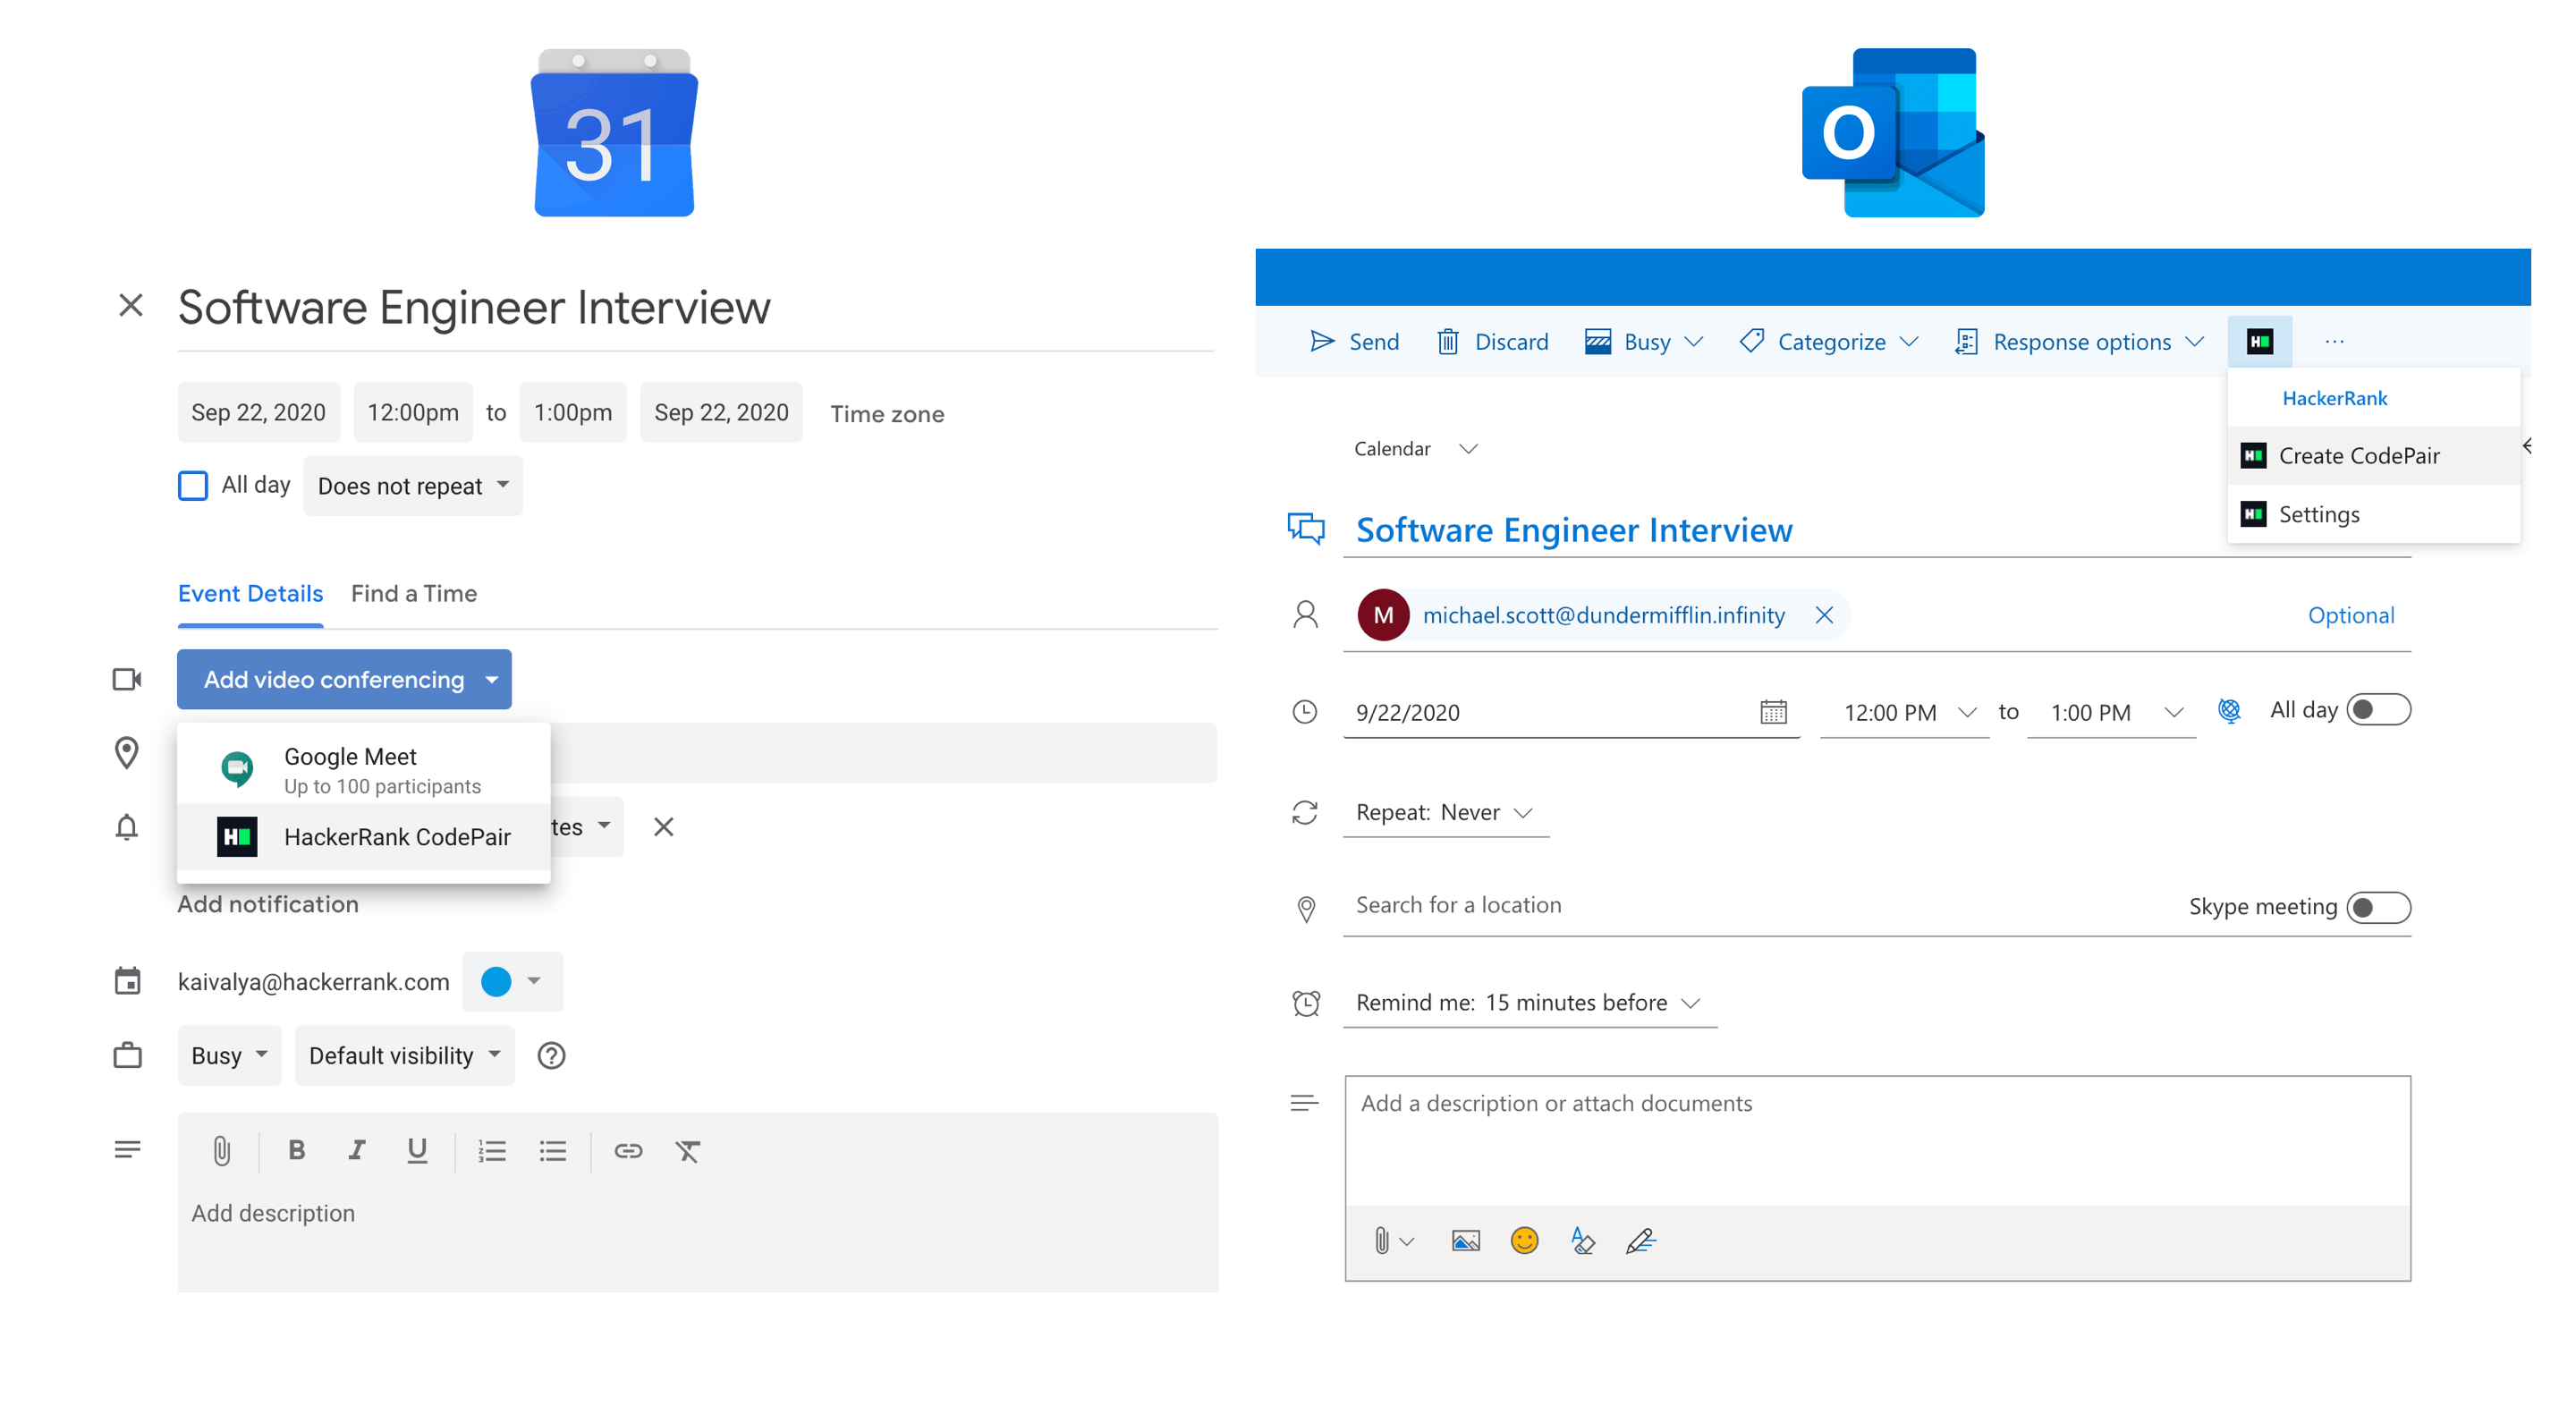This screenshot has width=2576, height=1406.
Task: Switch to the Find a Time tab
Action: click(x=414, y=593)
